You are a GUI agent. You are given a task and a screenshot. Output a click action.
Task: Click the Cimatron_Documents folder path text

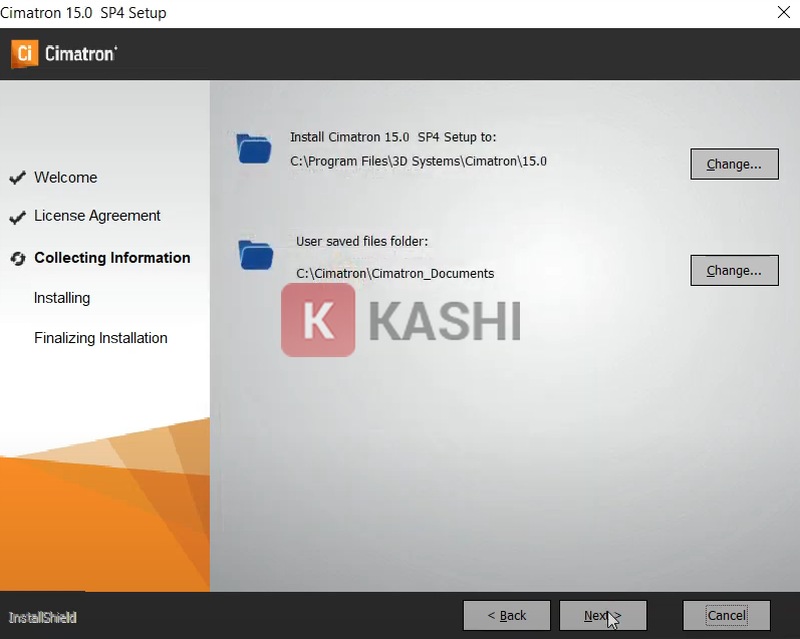point(395,273)
